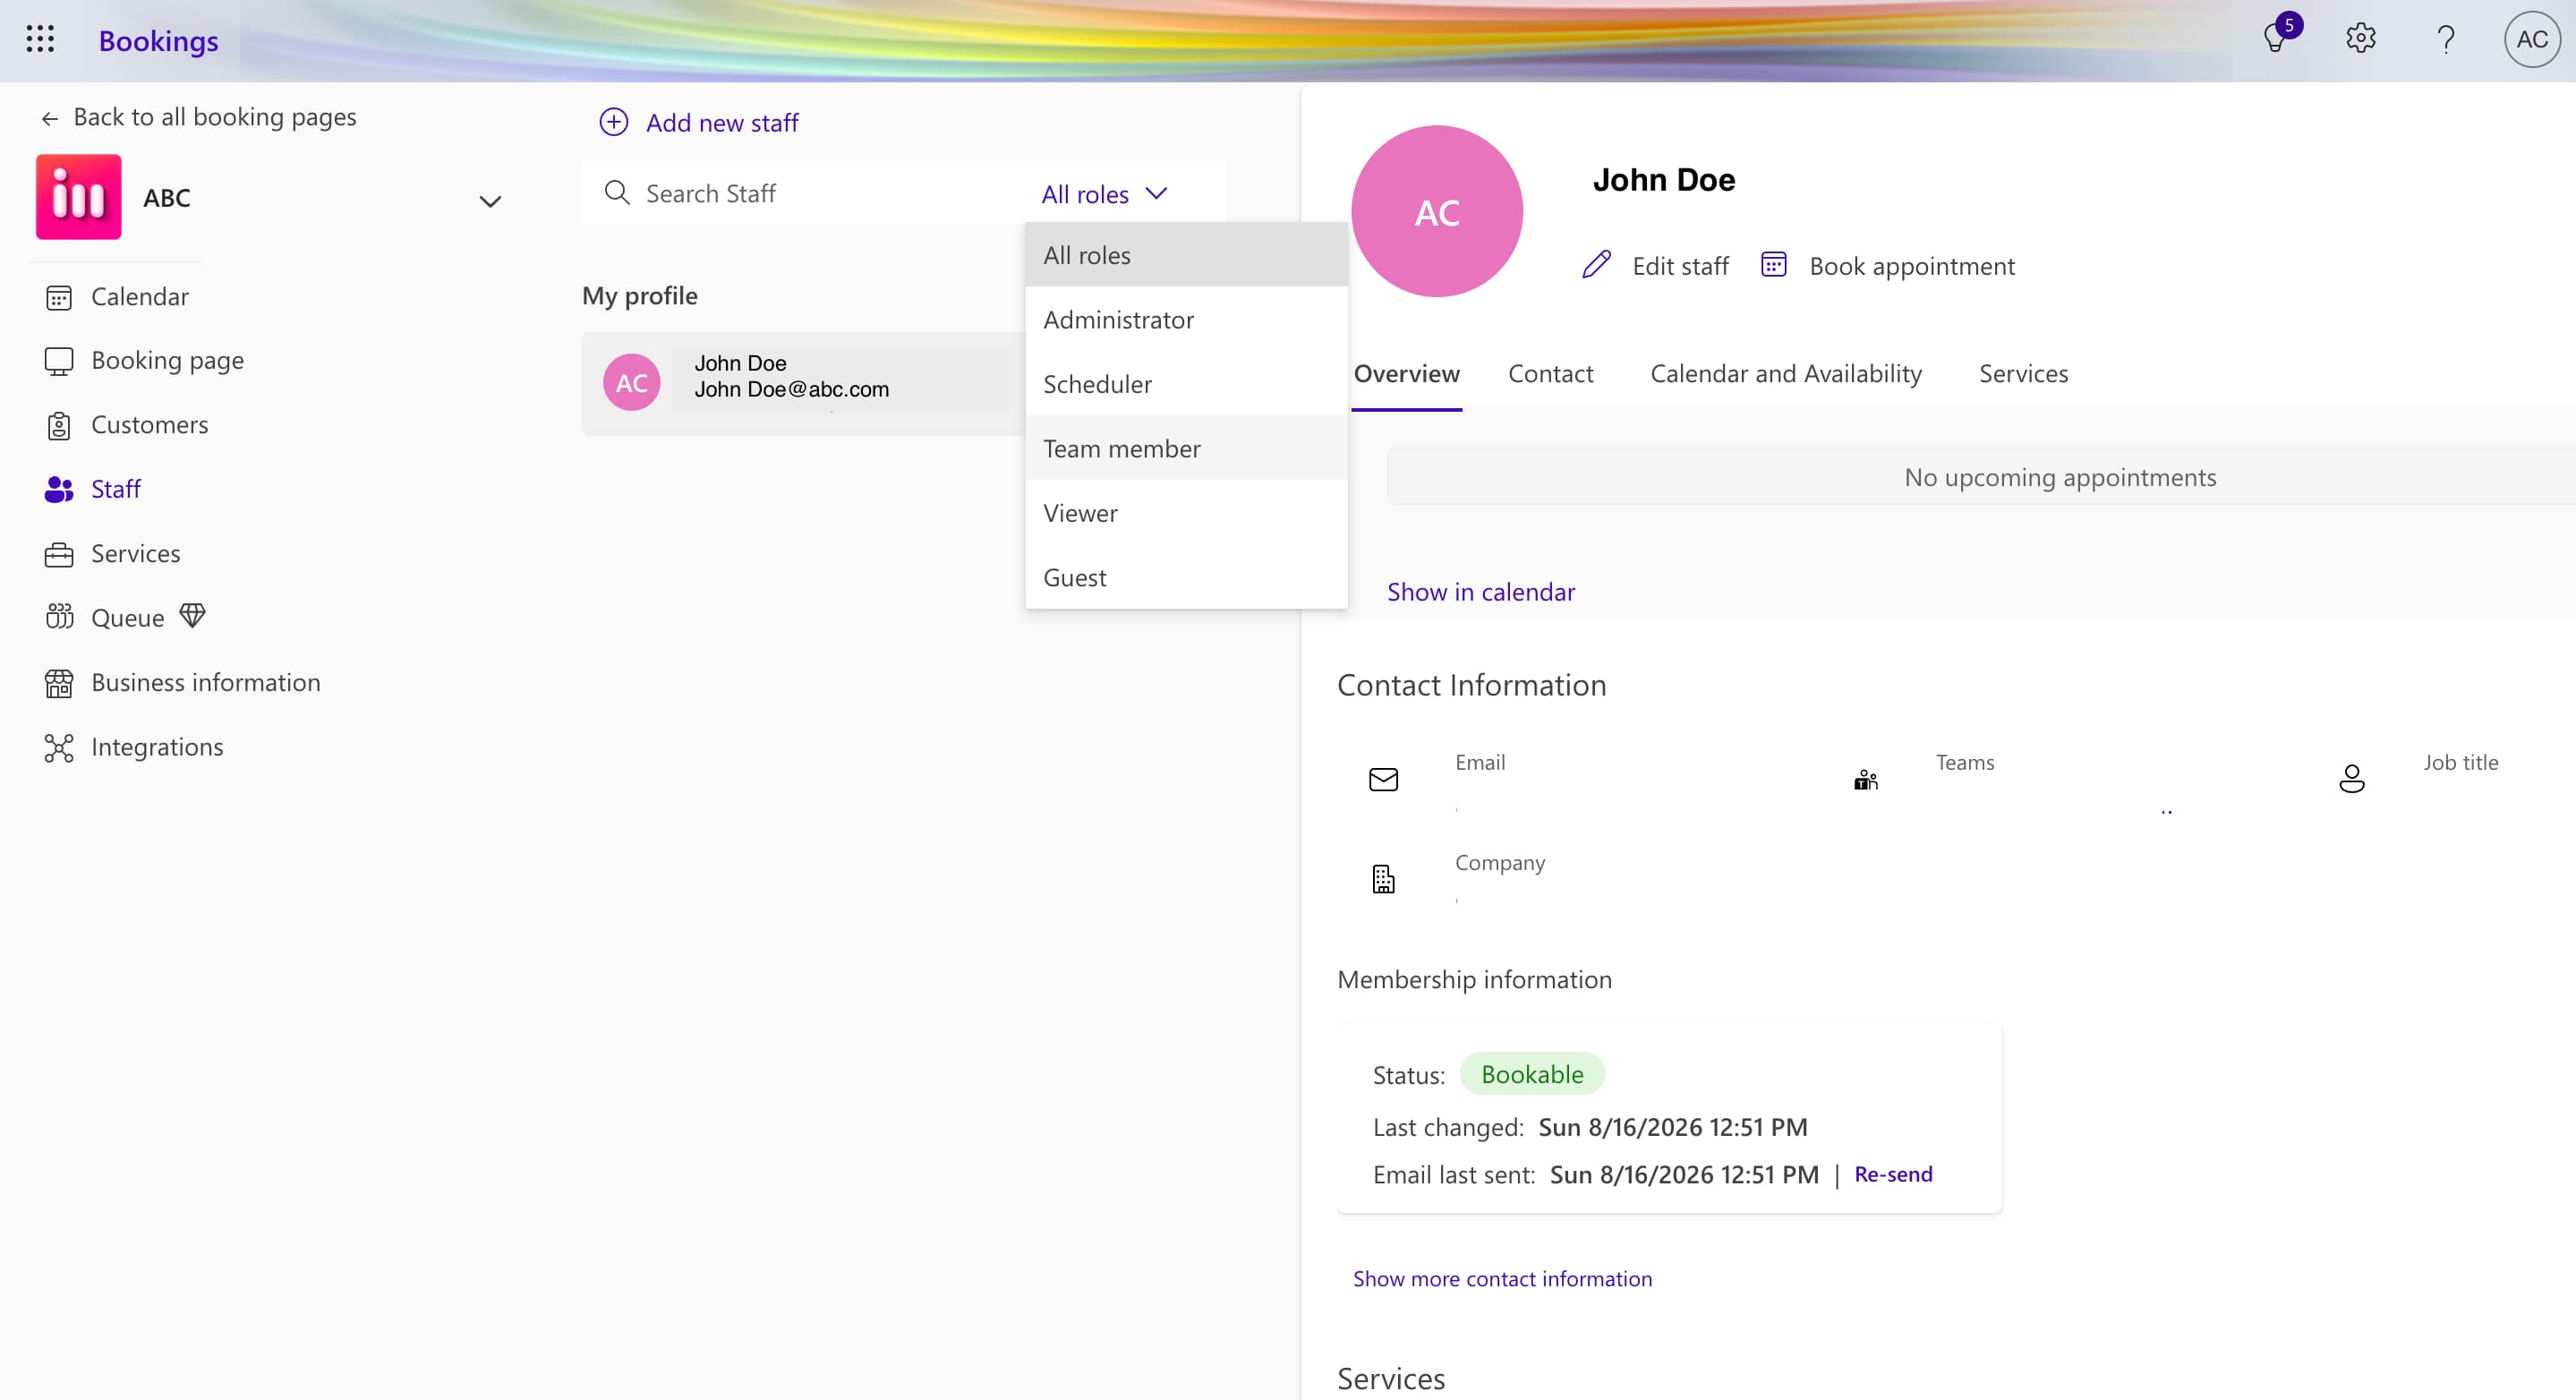Click the Book appointment calendar icon

click(x=1773, y=265)
